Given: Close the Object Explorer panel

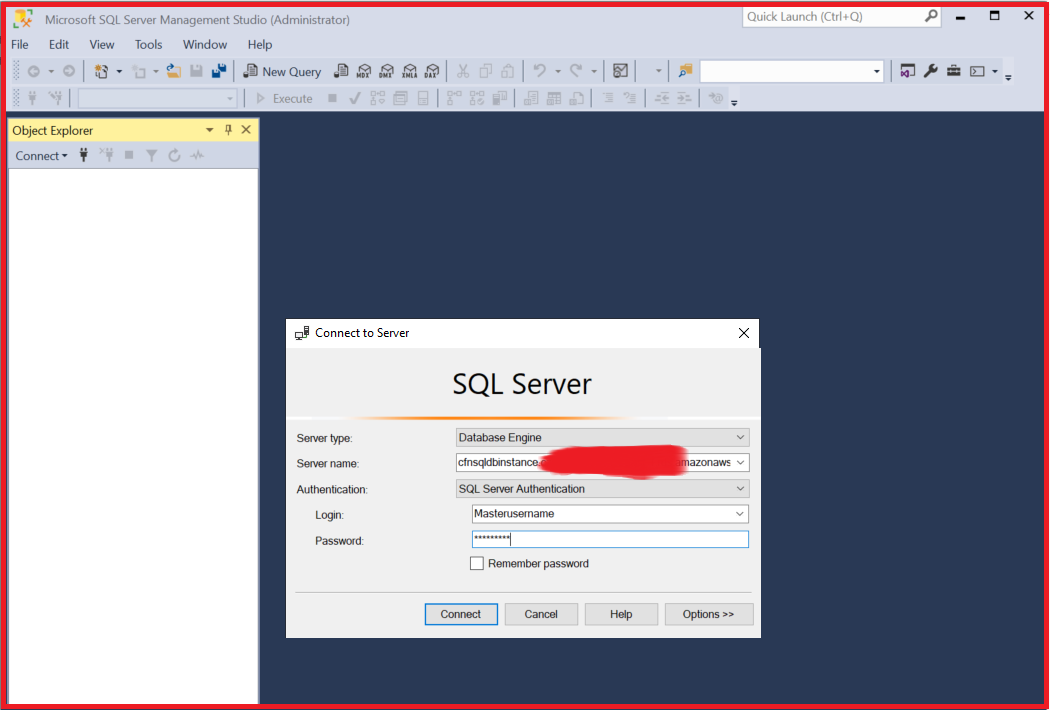Looking at the screenshot, I should click(246, 130).
